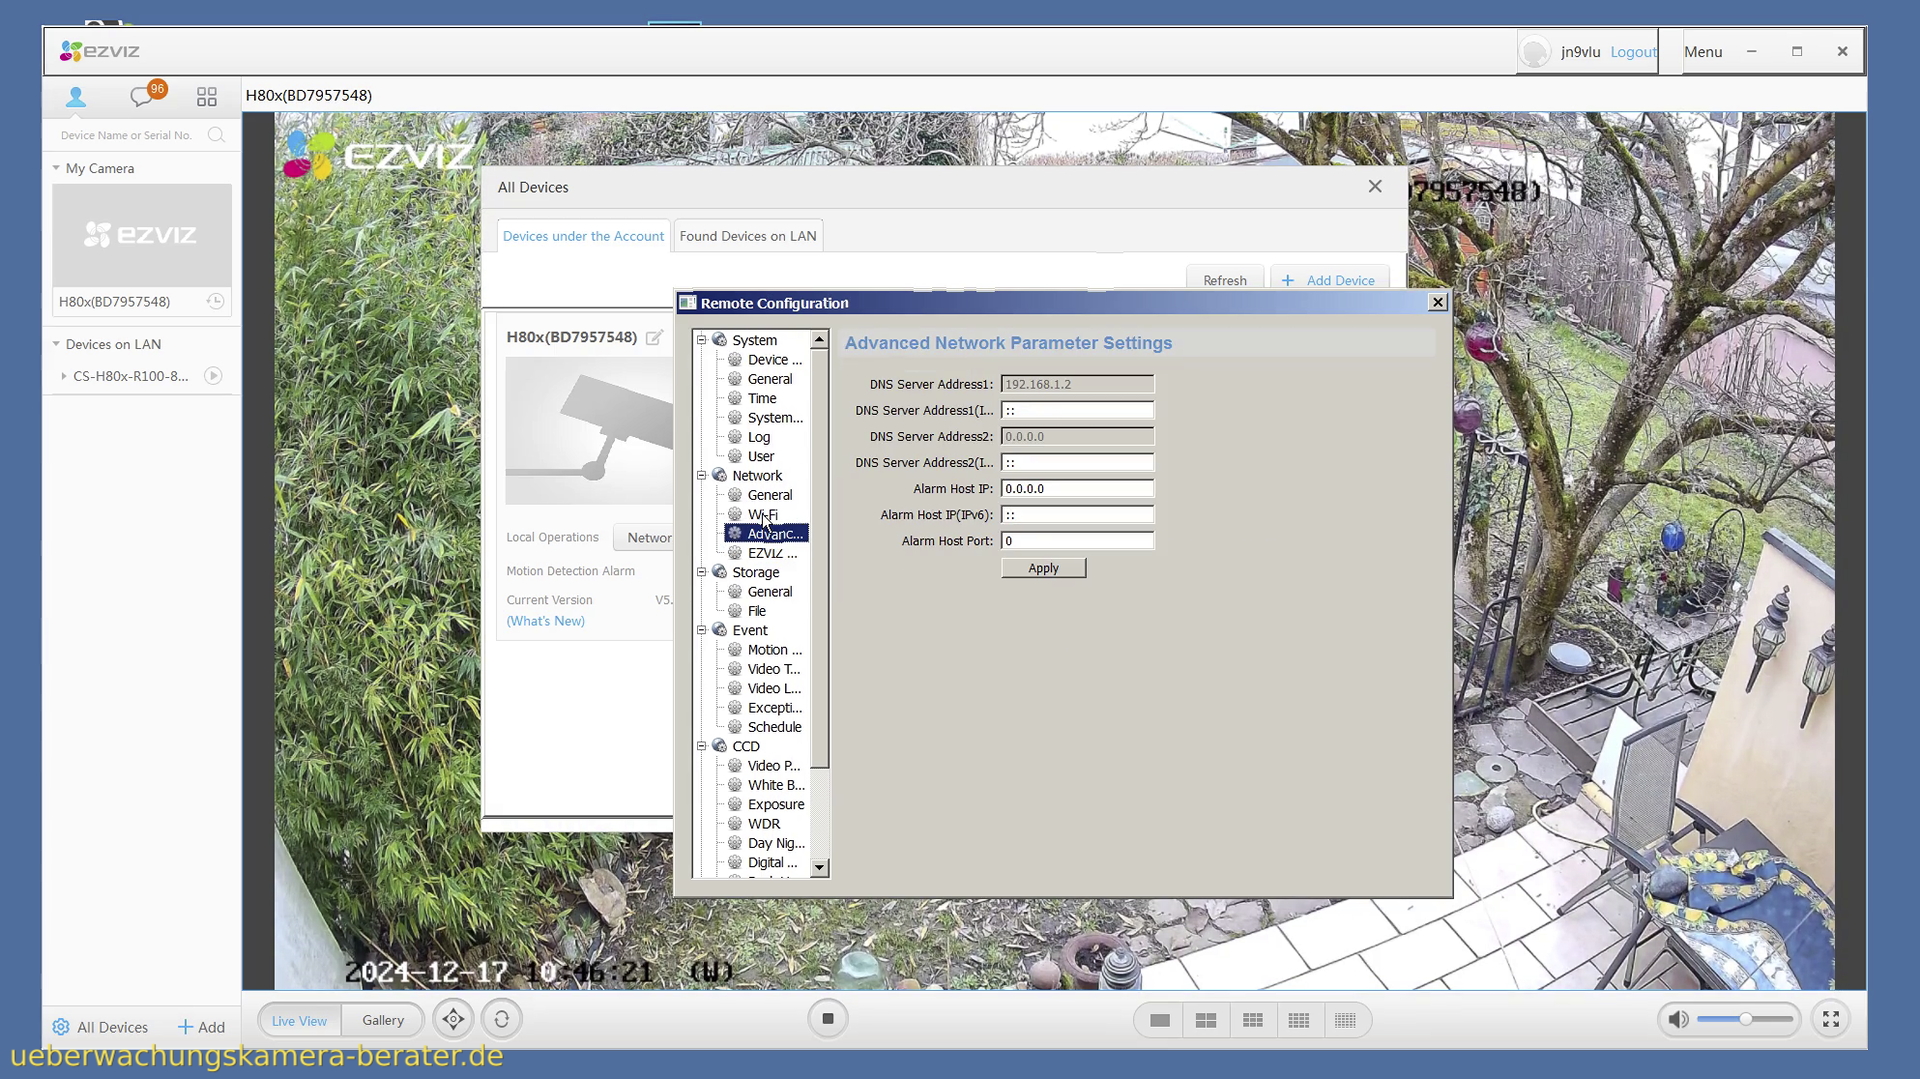
Task: Edit the H80x device name pencil icon
Action: tap(654, 338)
